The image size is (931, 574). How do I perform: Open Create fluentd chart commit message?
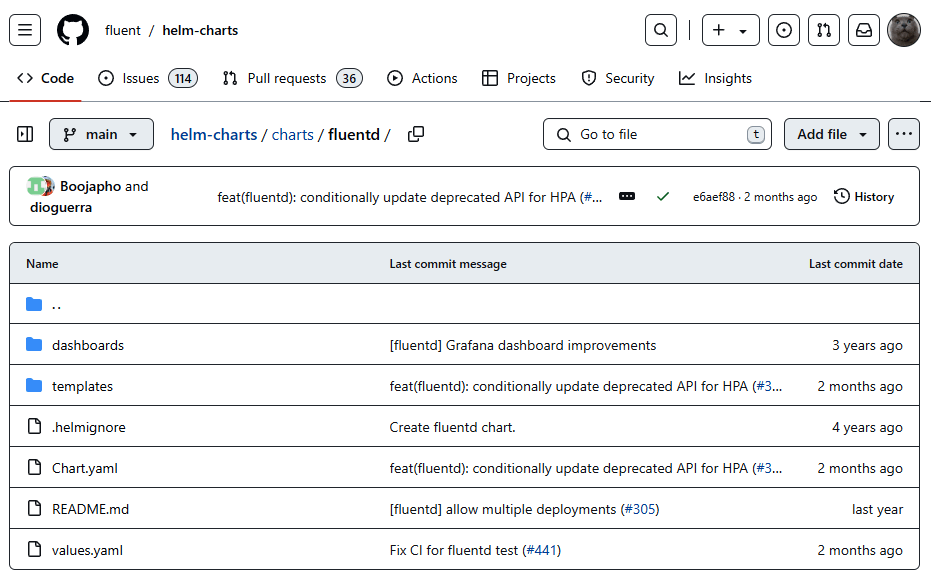452,427
